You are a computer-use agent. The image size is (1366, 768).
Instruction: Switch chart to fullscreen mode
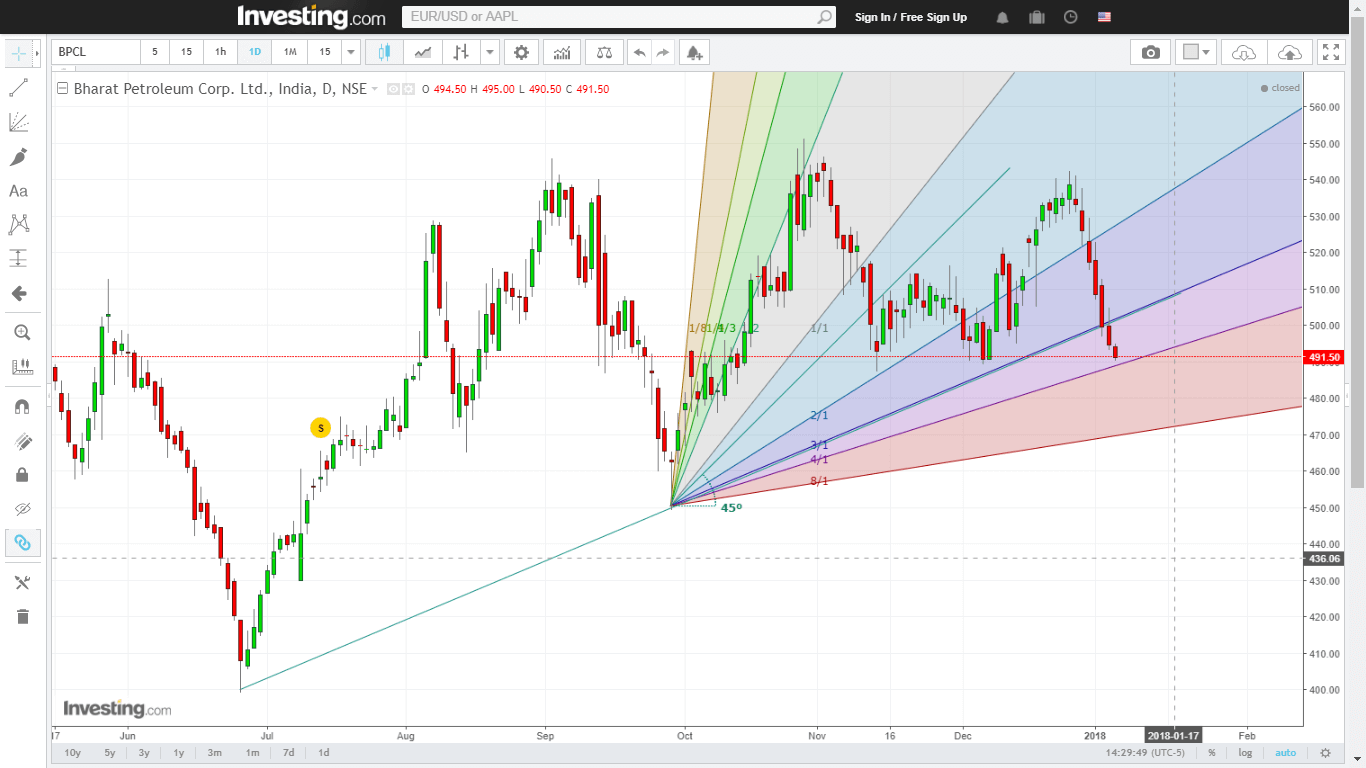coord(1330,52)
